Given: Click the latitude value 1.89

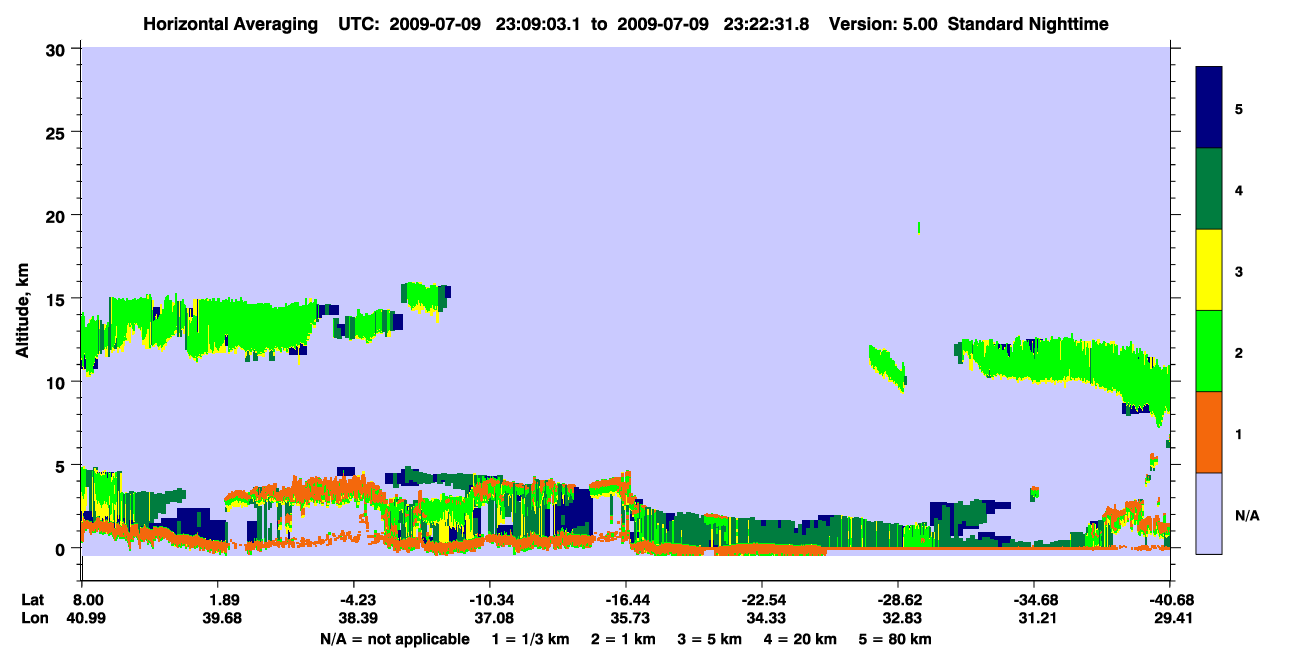Looking at the screenshot, I should tap(223, 600).
